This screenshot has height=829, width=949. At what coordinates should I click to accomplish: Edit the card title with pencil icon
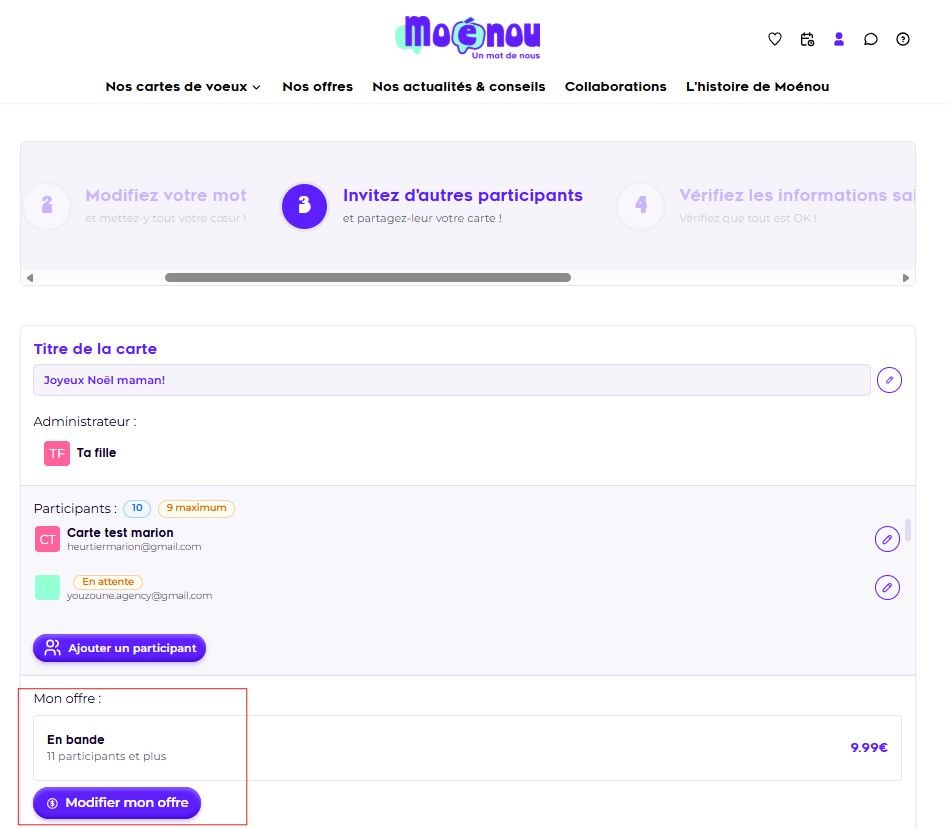[889, 380]
